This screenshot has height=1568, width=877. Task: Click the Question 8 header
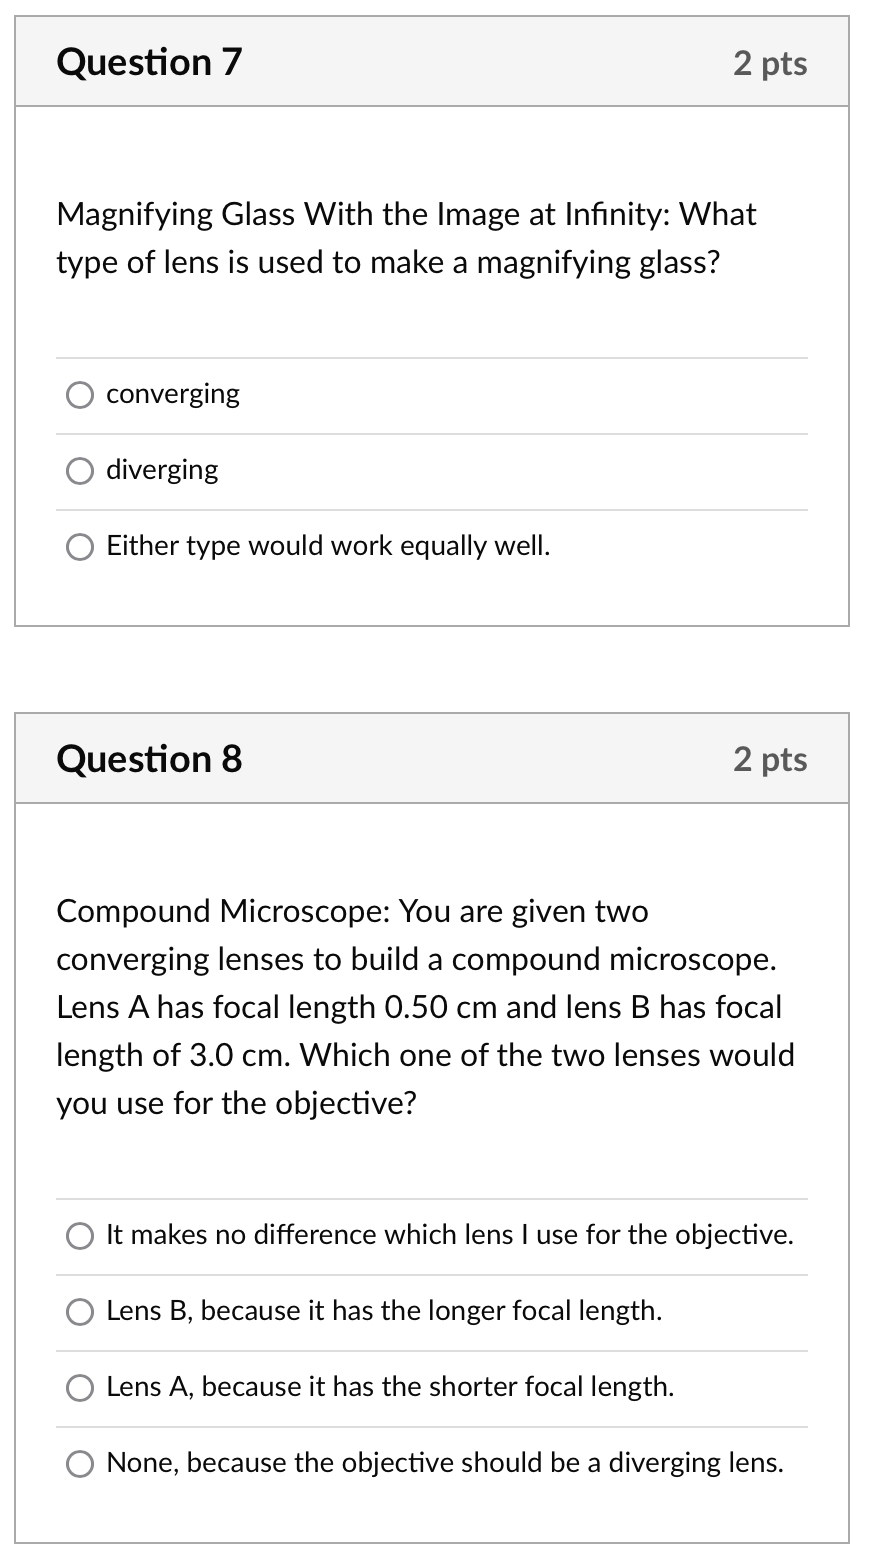pos(148,759)
